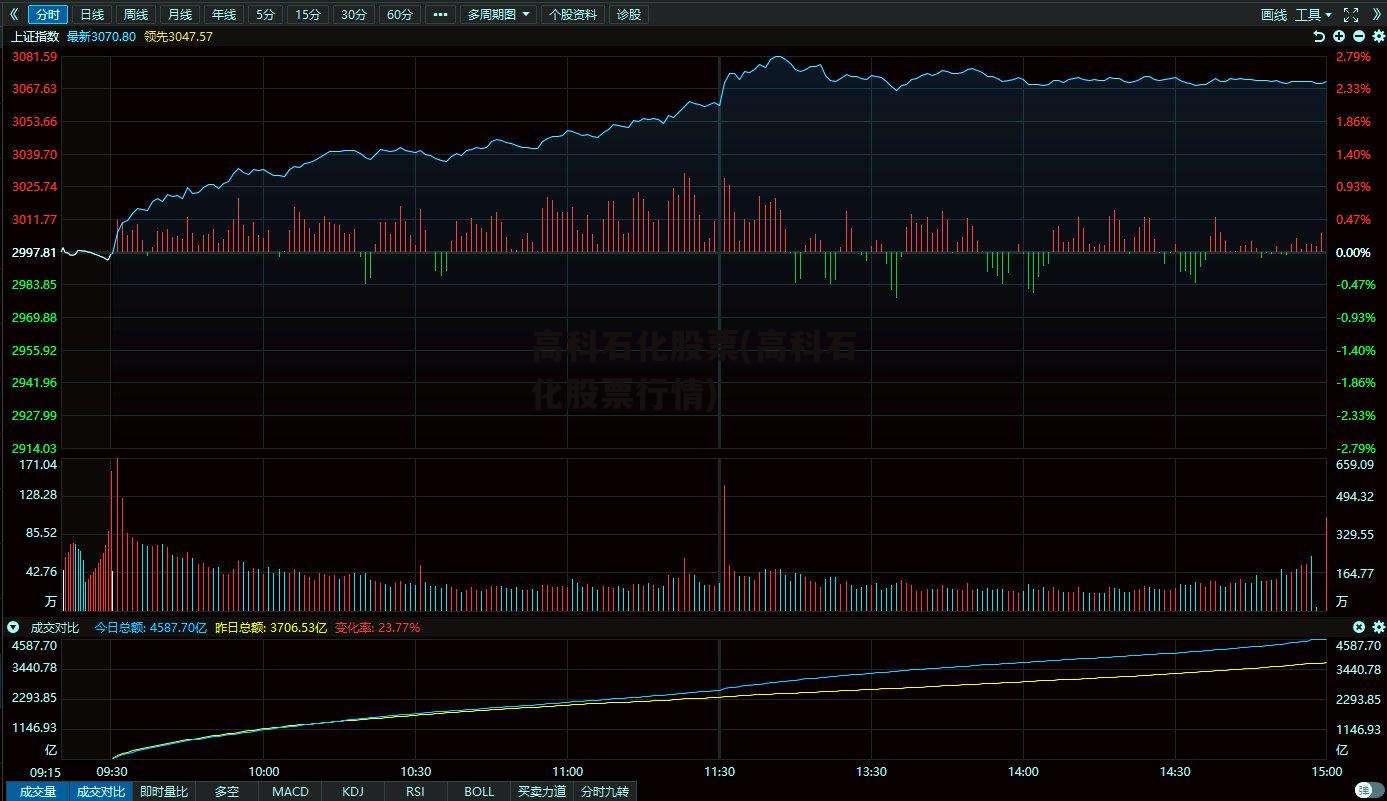This screenshot has height=801, width=1387.
Task: Click the 13:30 time axis label
Action: tap(871, 771)
